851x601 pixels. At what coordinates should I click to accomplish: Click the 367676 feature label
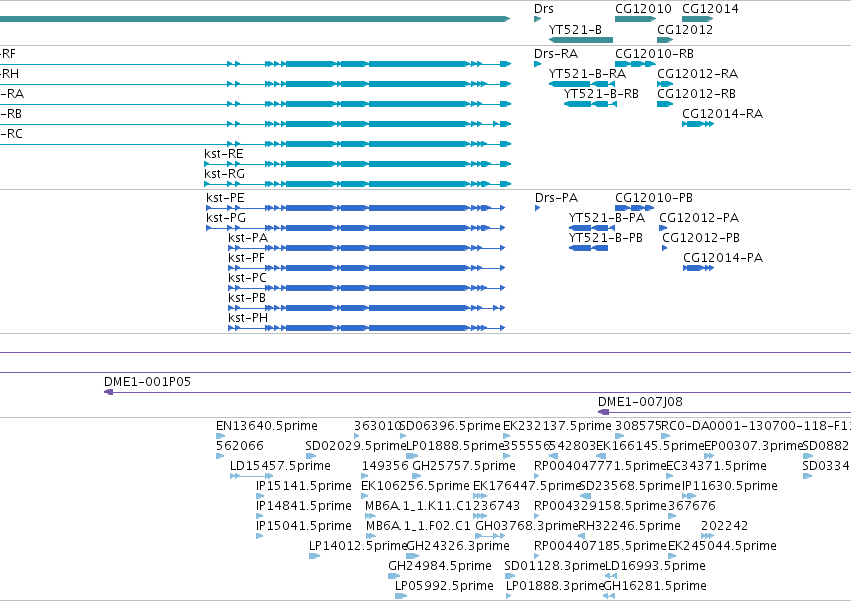pos(692,505)
